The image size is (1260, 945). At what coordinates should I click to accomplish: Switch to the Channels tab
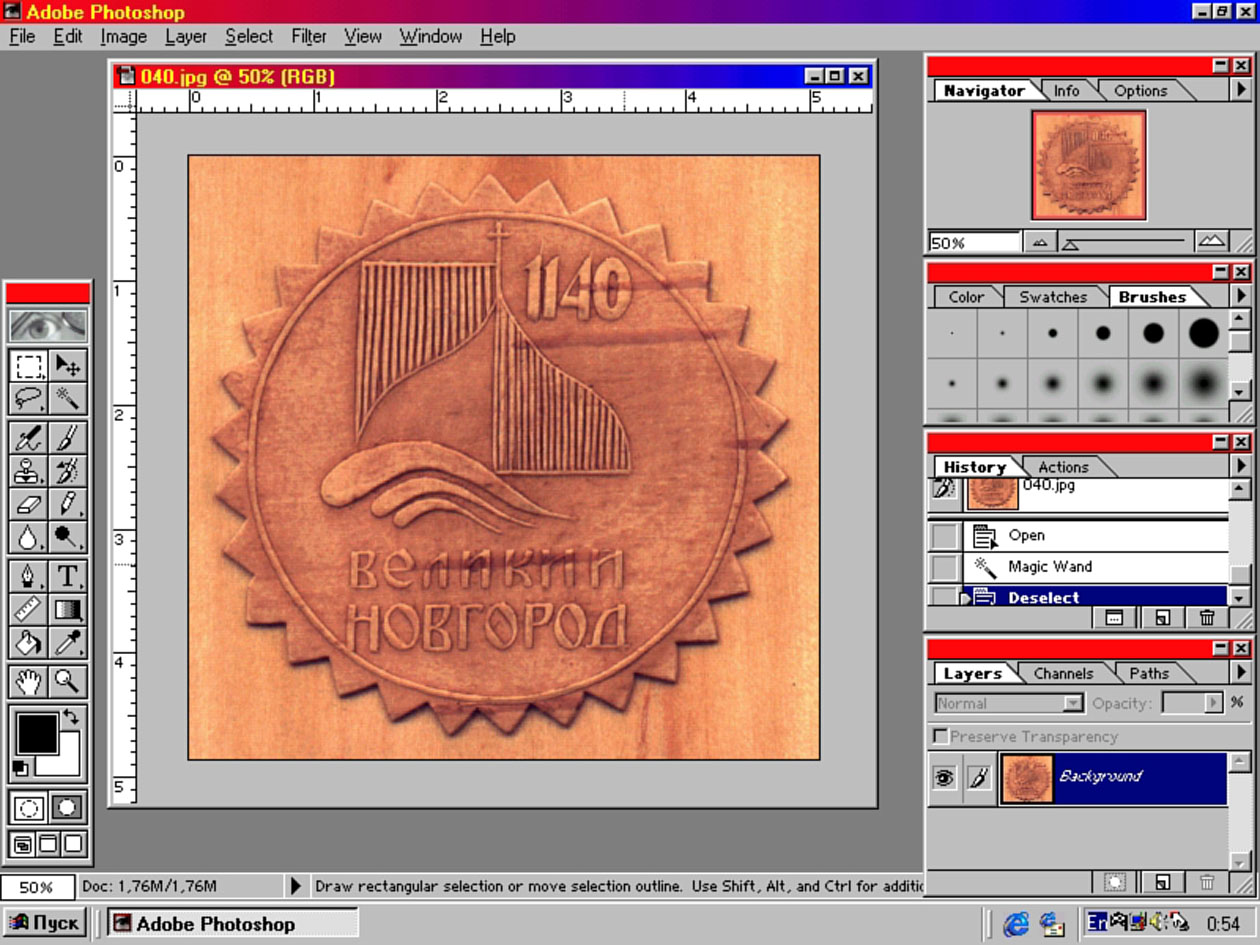[1062, 674]
